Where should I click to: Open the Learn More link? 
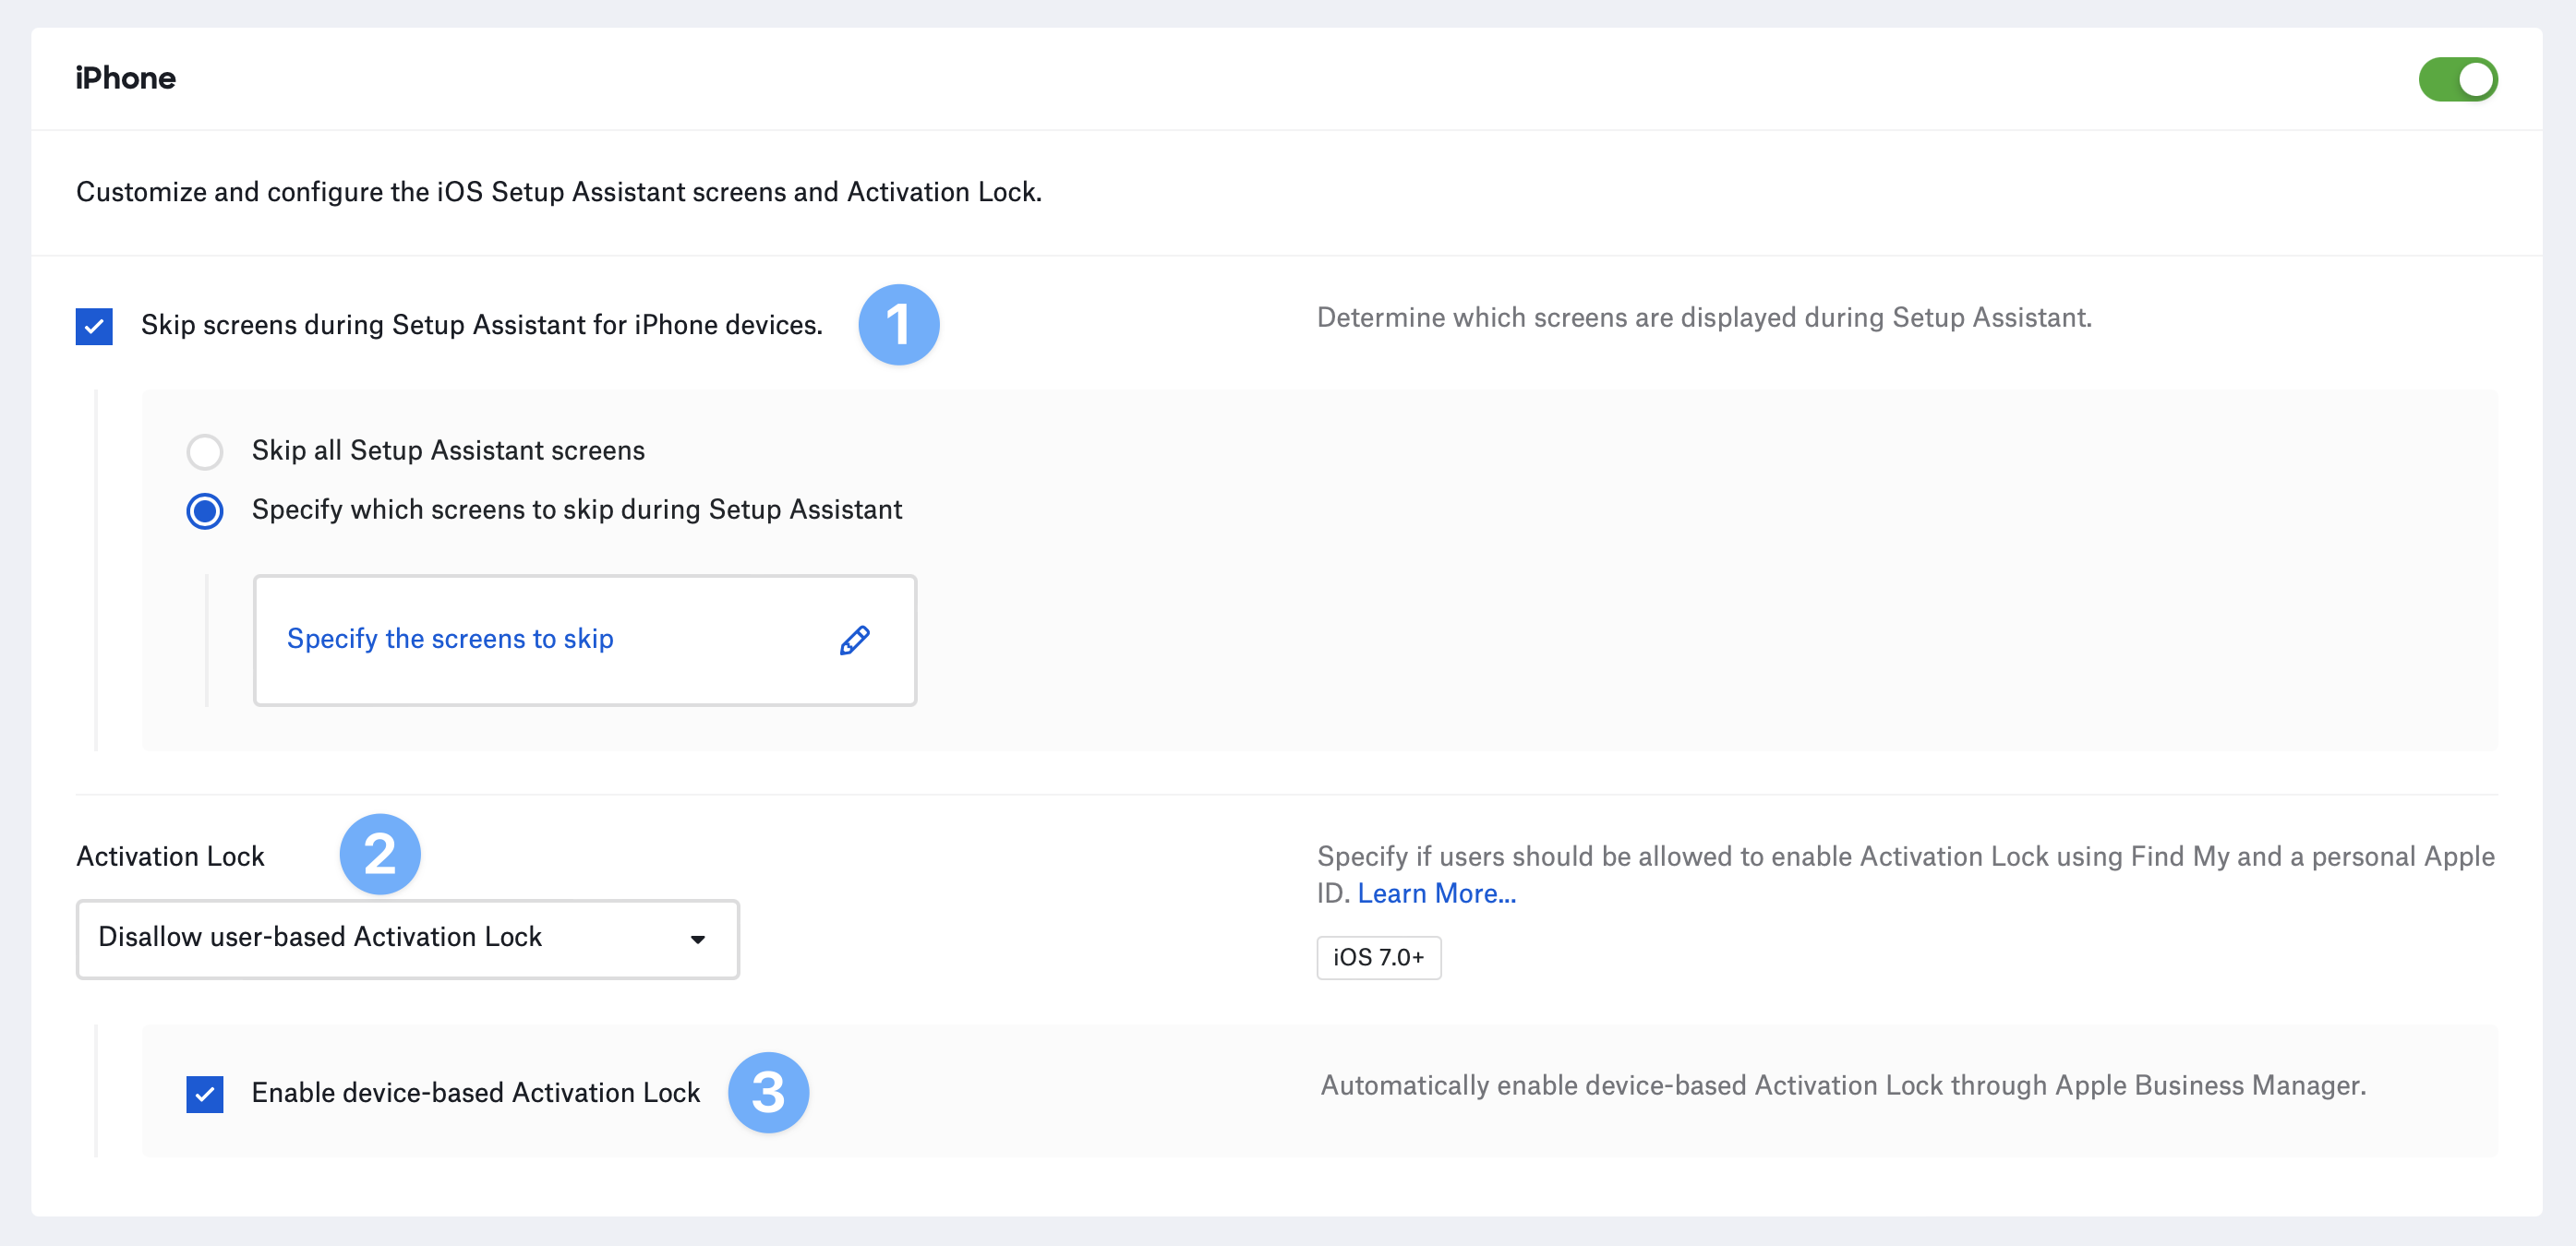(x=1436, y=893)
